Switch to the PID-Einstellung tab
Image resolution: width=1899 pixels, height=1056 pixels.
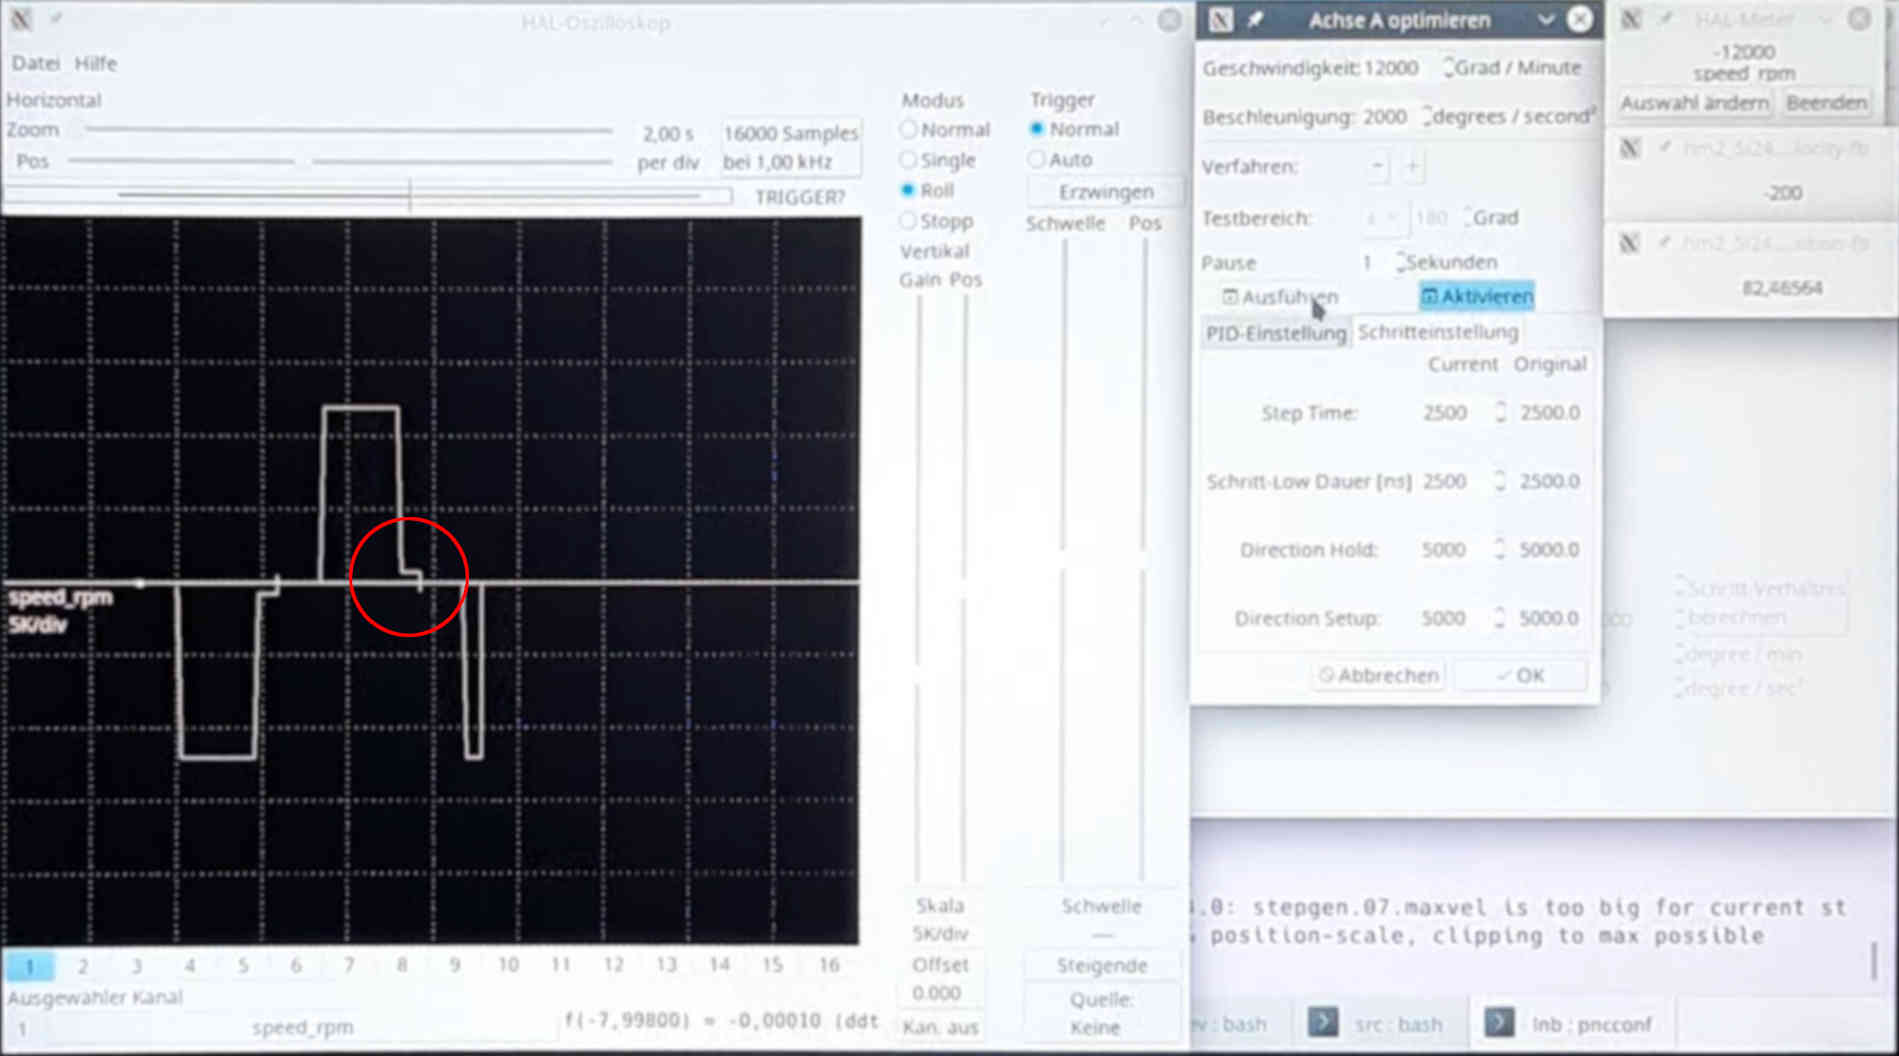[1275, 333]
